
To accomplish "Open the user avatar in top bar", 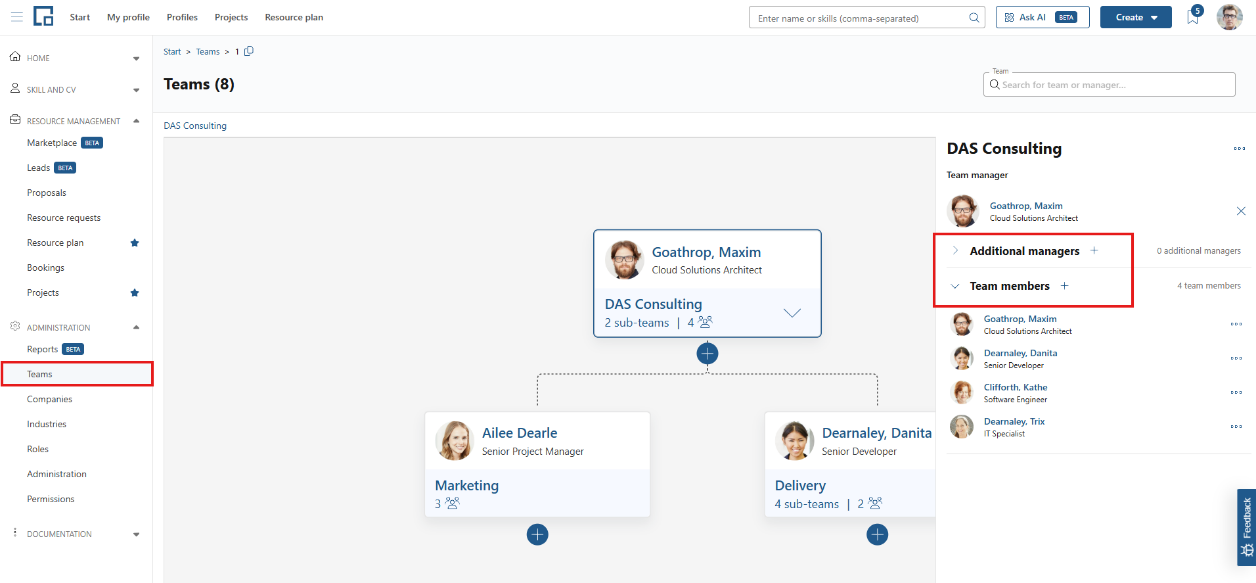I will tap(1229, 17).
